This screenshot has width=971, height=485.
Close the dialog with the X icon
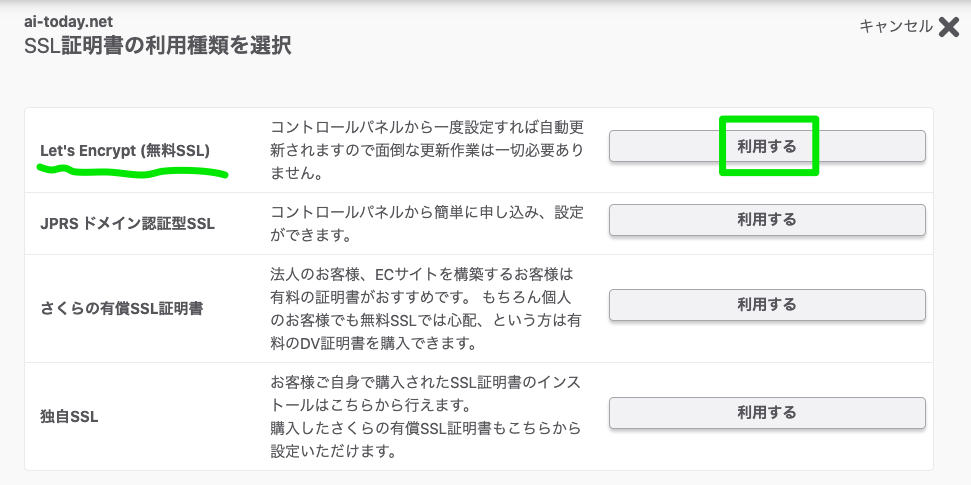[x=948, y=27]
